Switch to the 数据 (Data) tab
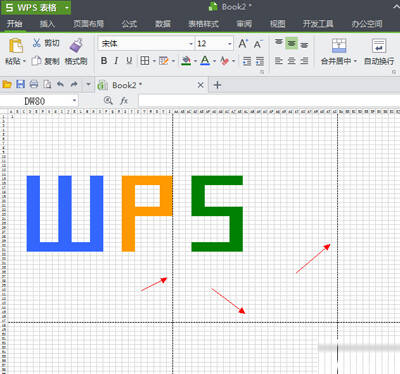 click(163, 24)
